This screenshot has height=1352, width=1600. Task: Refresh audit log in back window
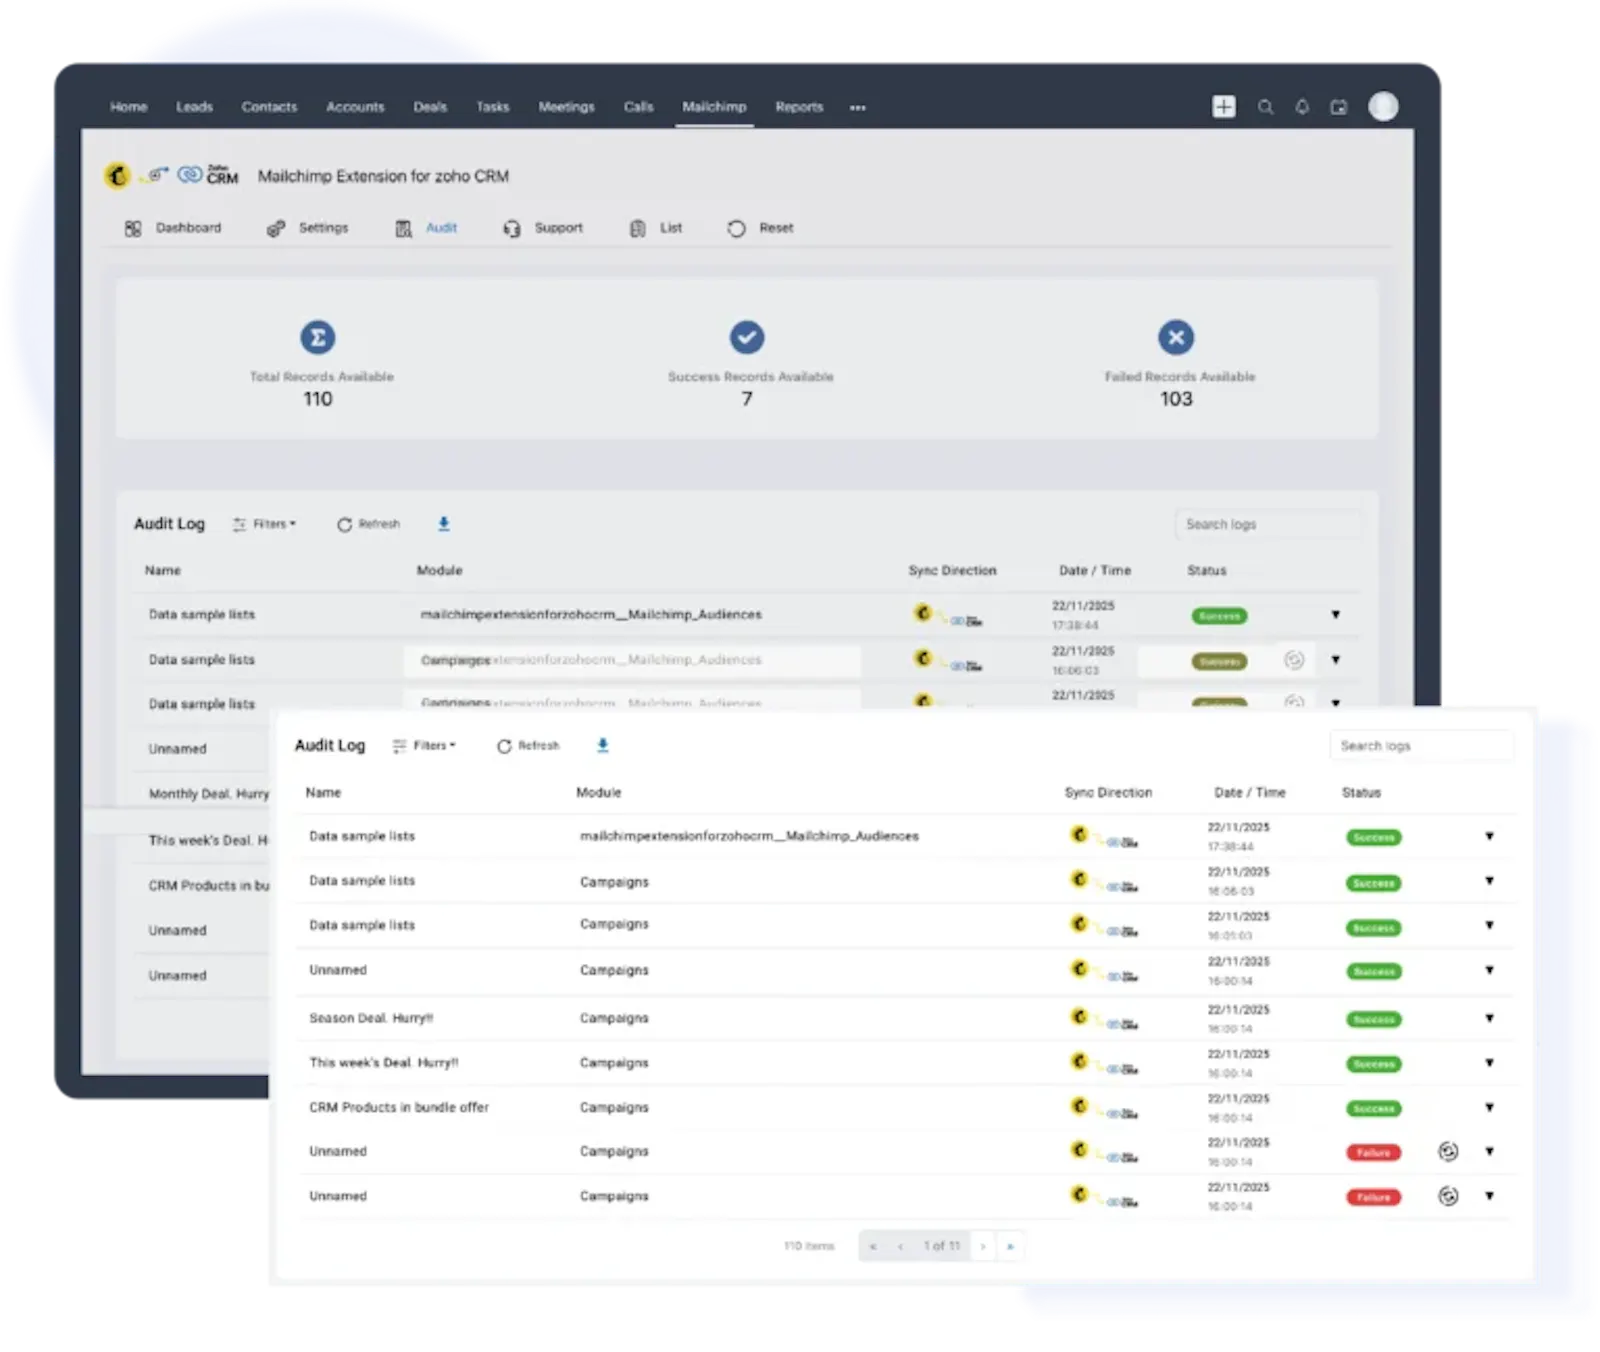[x=368, y=524]
